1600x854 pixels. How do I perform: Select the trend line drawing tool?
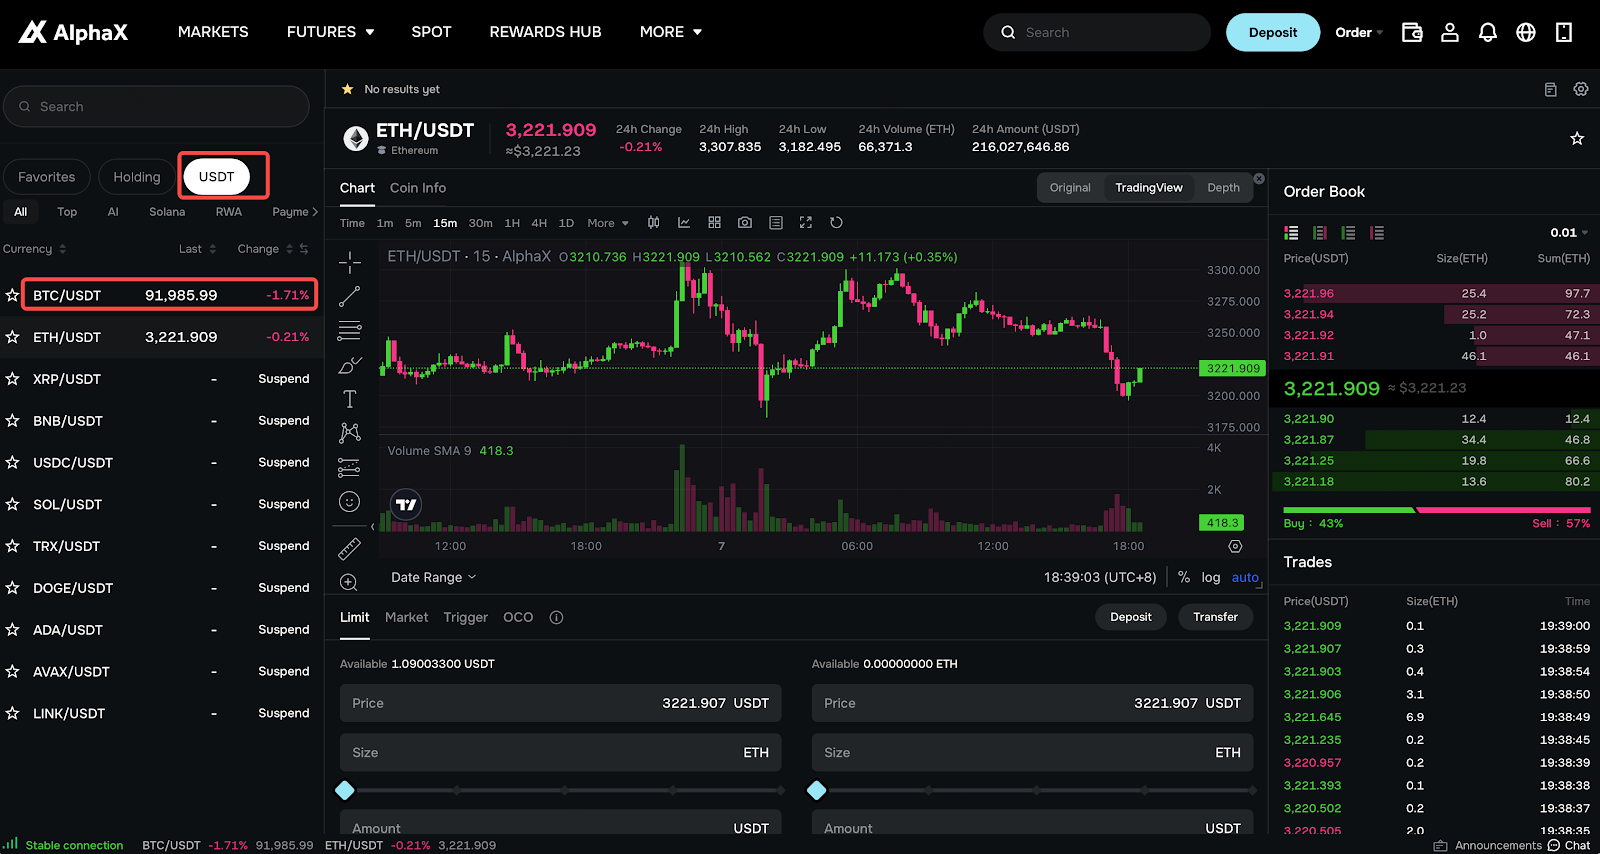point(349,297)
